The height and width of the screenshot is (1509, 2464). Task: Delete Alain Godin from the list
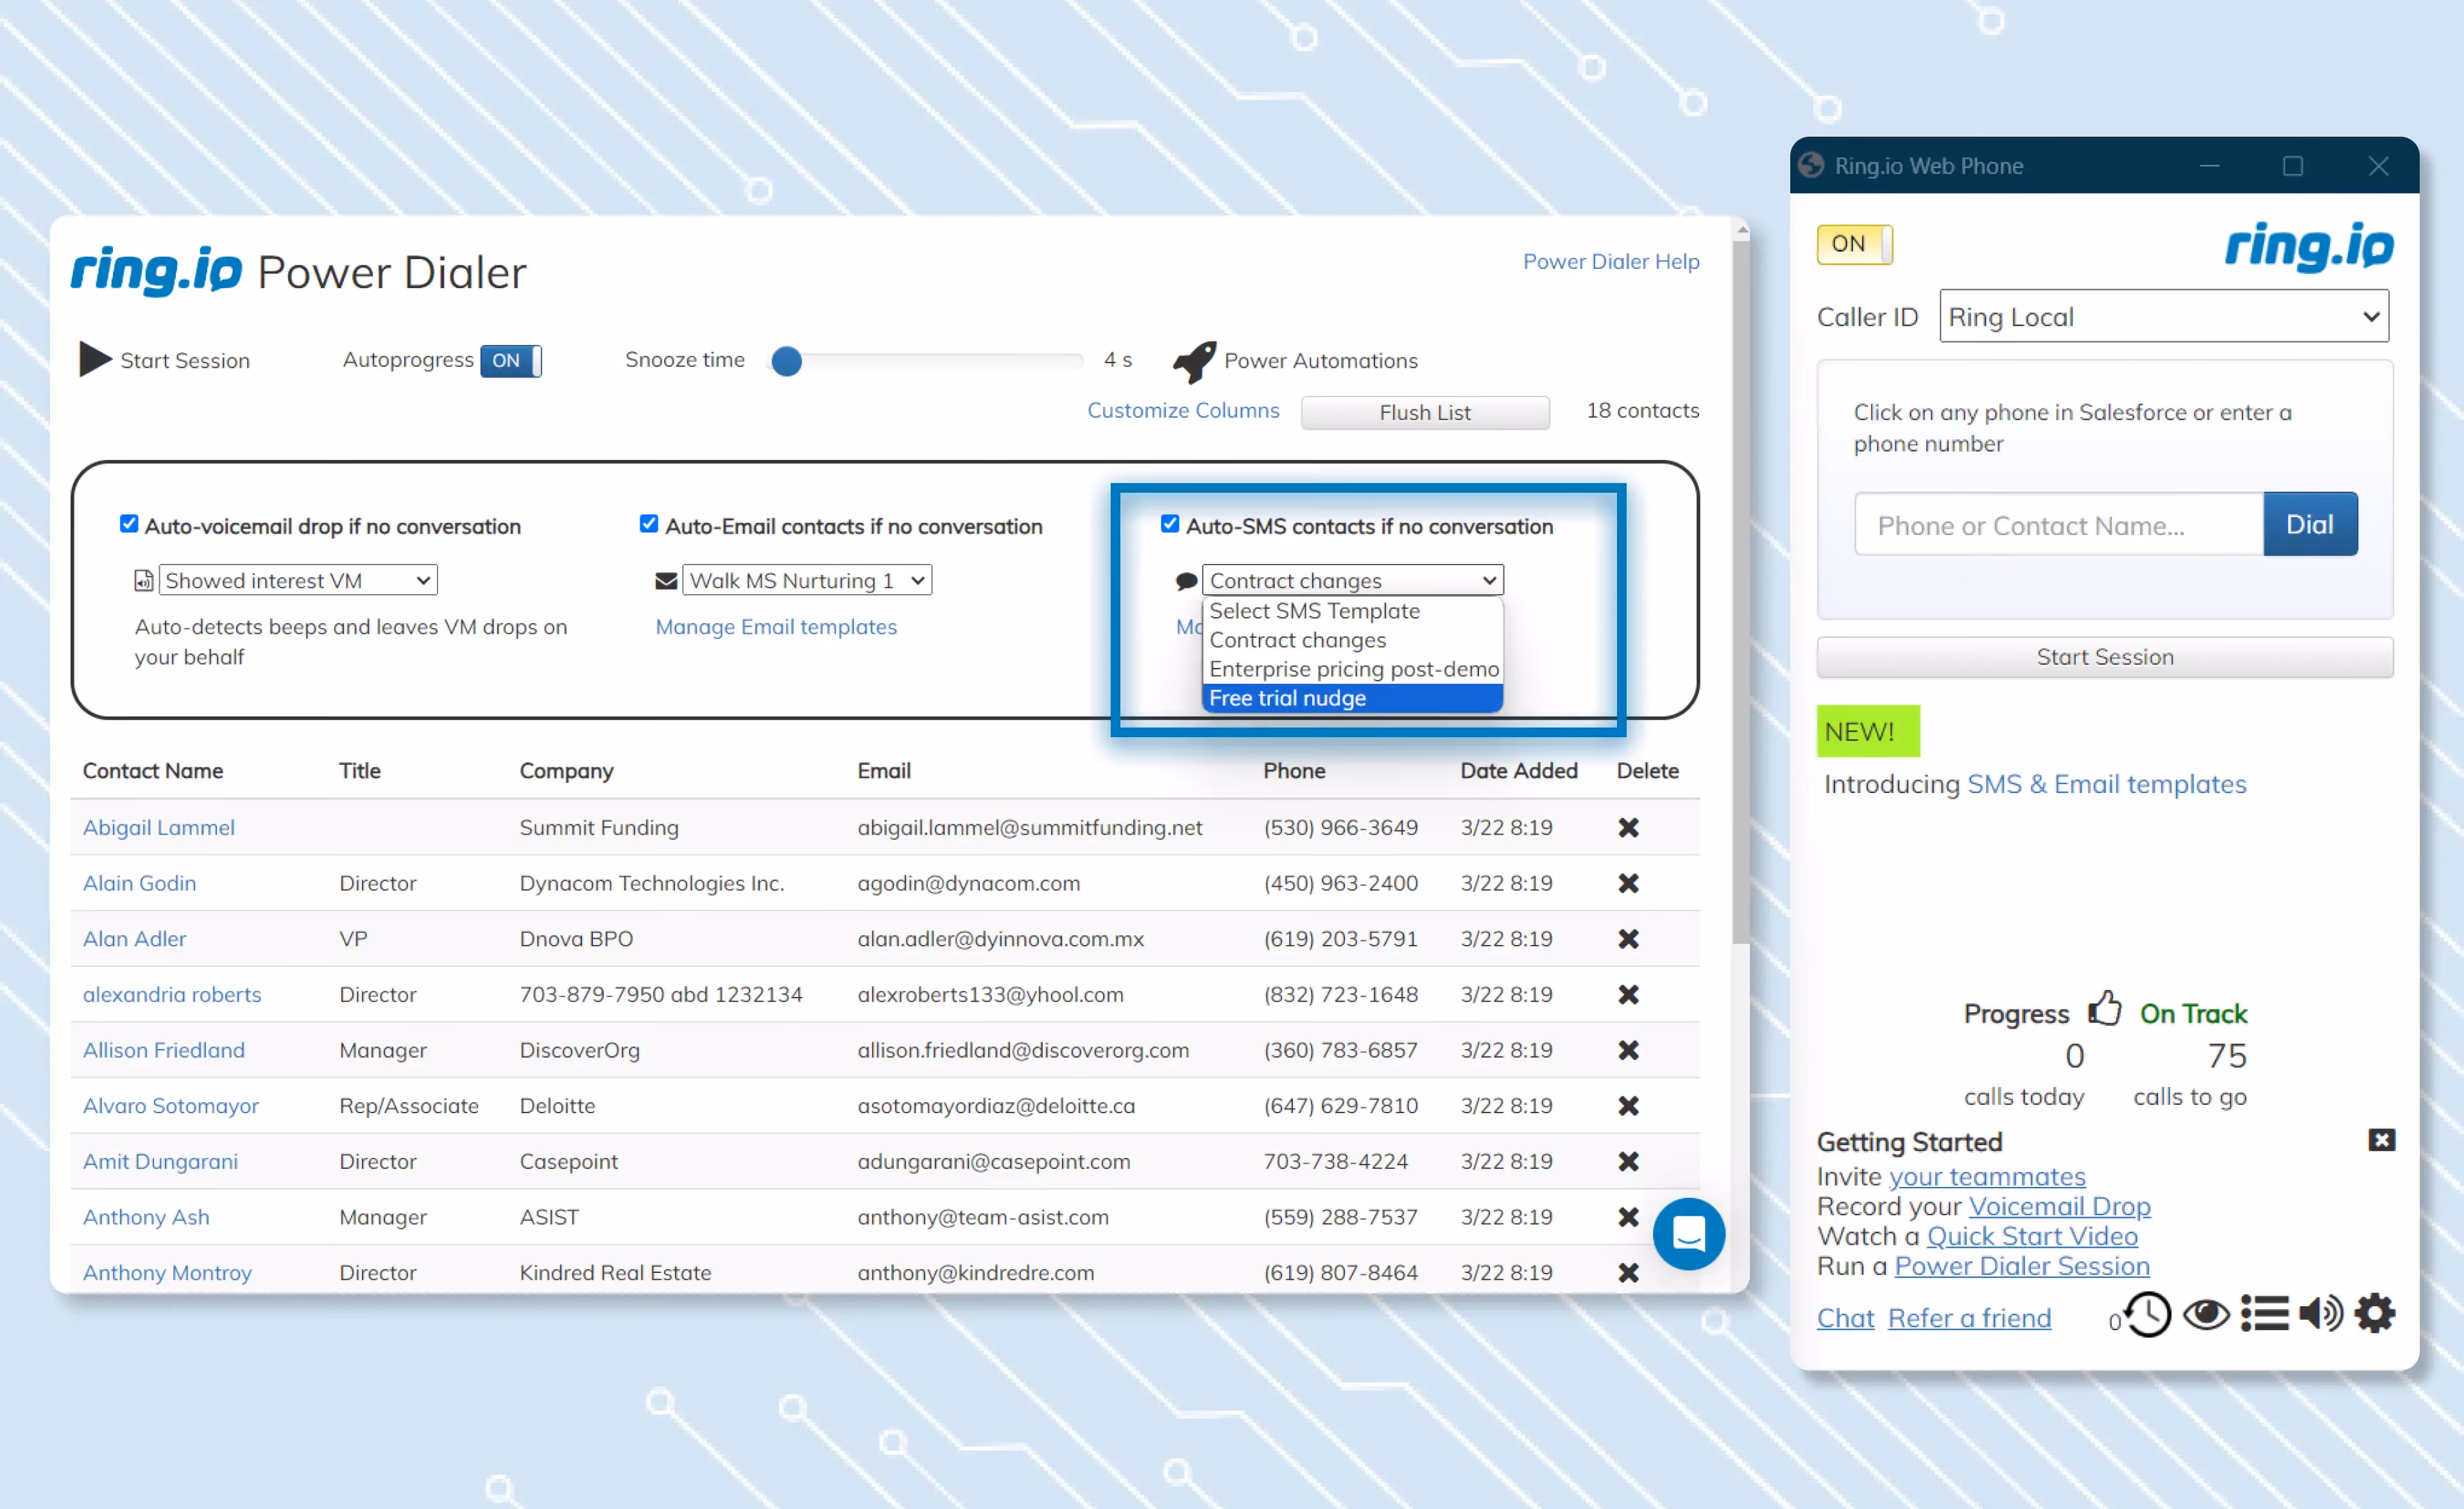click(x=1628, y=884)
